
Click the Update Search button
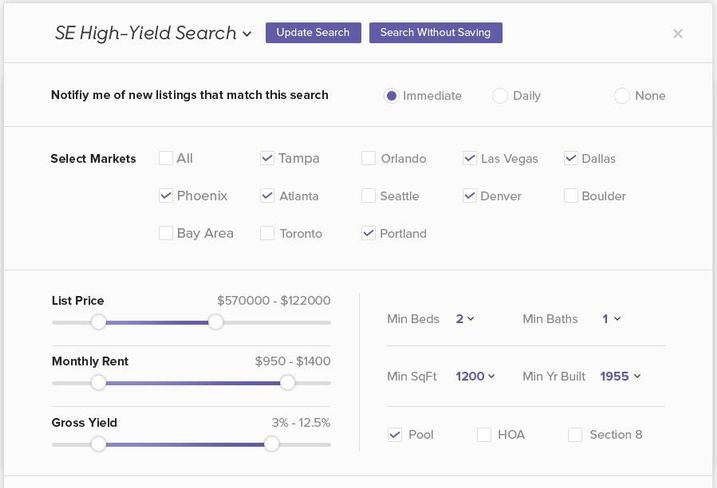coord(313,32)
